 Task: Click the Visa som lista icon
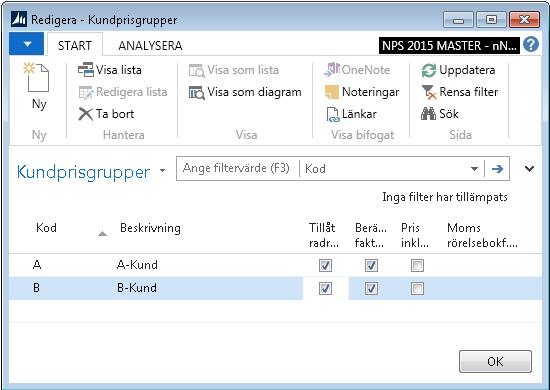pos(196,70)
